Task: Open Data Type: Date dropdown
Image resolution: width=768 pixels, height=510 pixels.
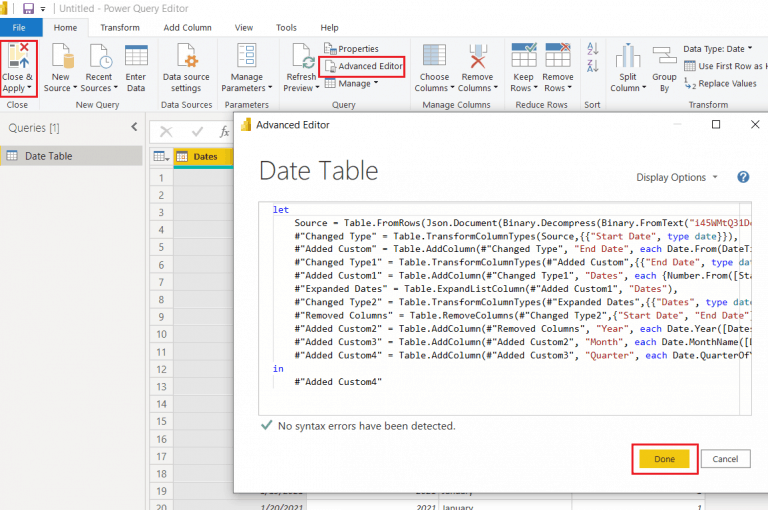Action: 718,49
